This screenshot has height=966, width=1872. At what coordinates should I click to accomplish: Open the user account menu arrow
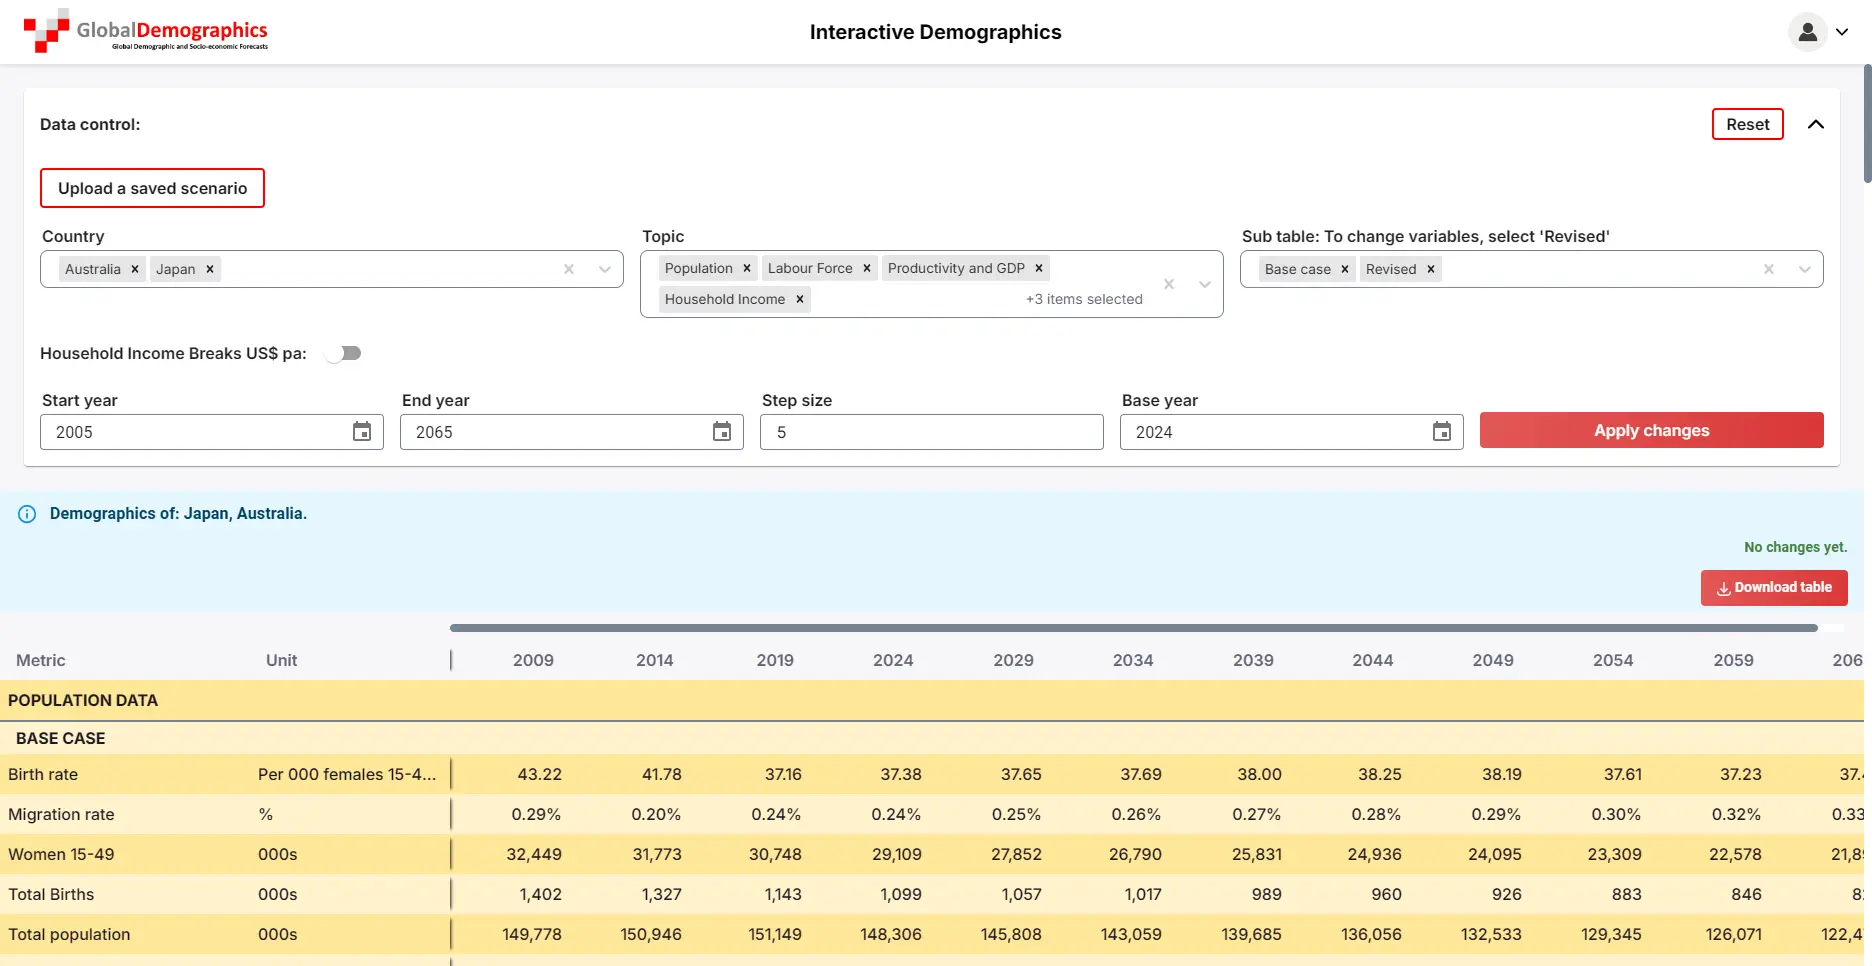pyautogui.click(x=1842, y=32)
